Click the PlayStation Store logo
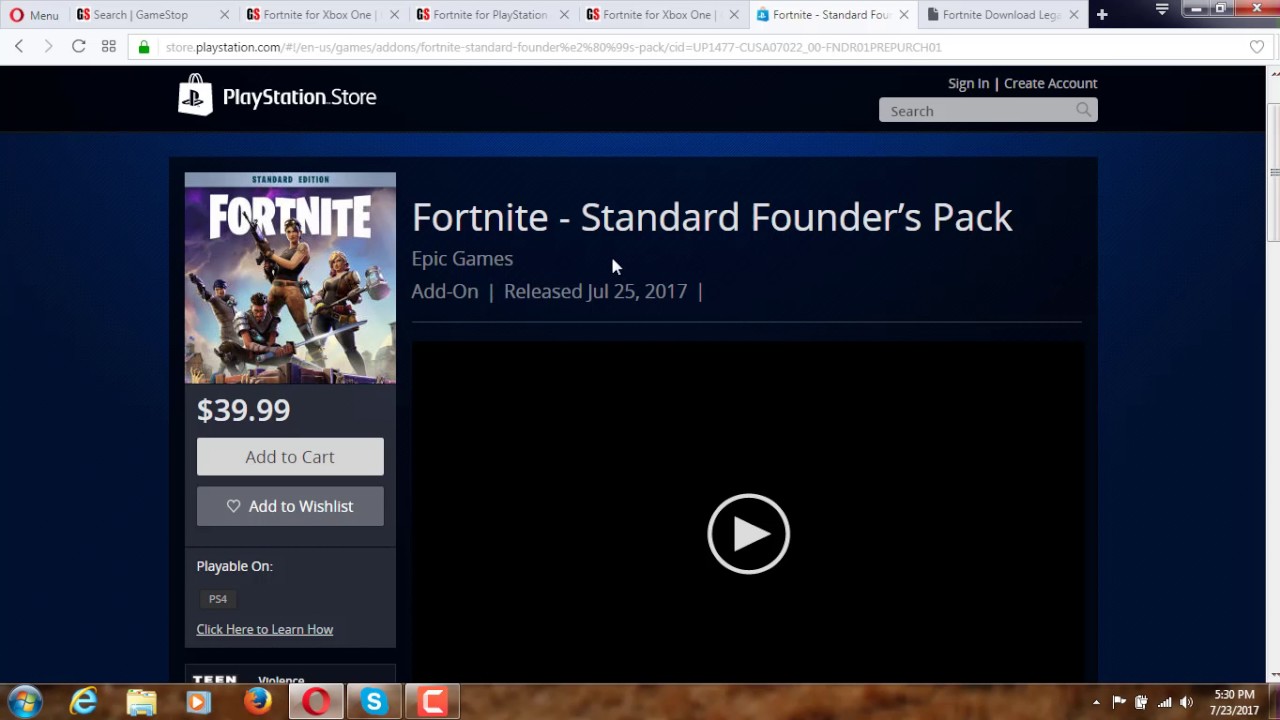 (277, 96)
